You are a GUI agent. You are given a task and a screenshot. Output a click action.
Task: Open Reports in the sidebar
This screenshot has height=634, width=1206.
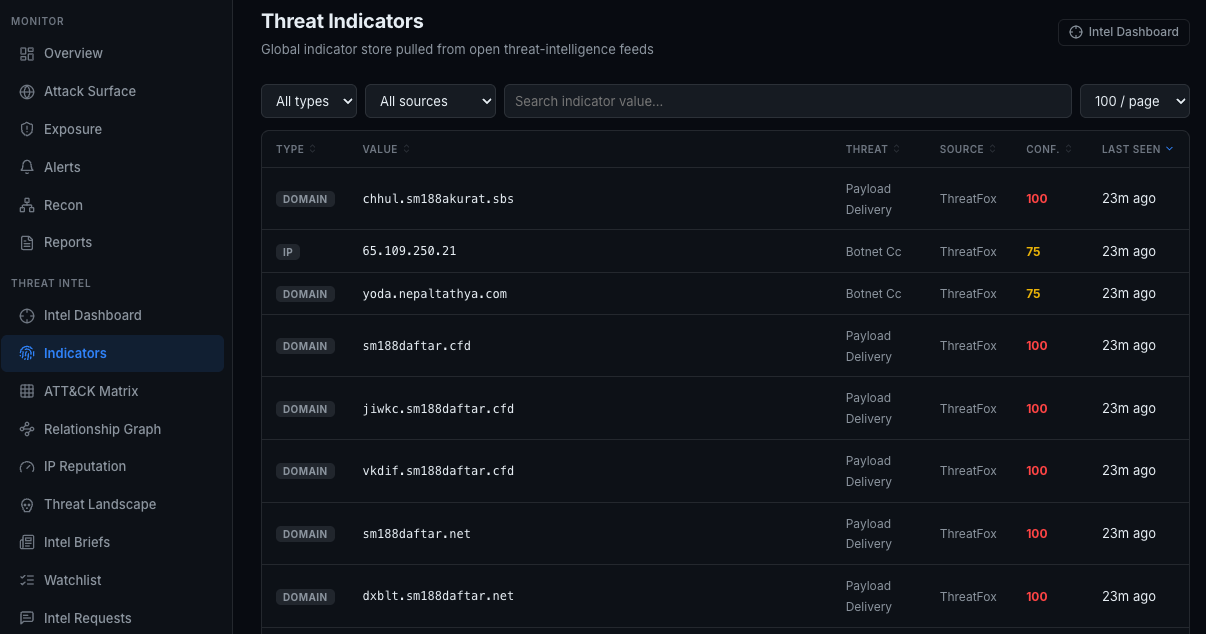coord(112,242)
